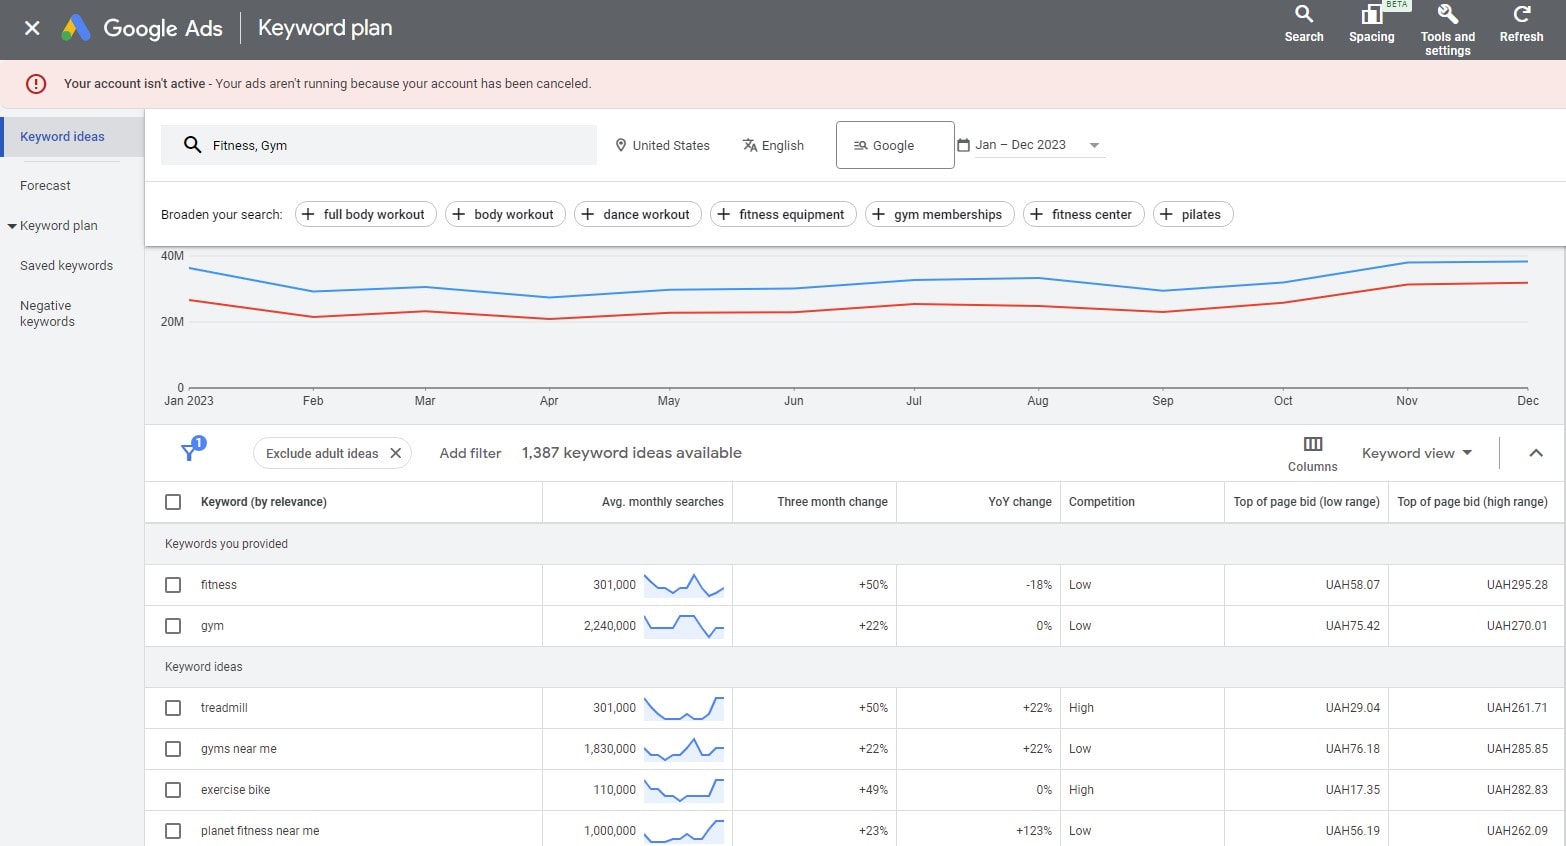Image resolution: width=1566 pixels, height=846 pixels.
Task: Open Saved keywords in the sidebar
Action: pos(66,266)
